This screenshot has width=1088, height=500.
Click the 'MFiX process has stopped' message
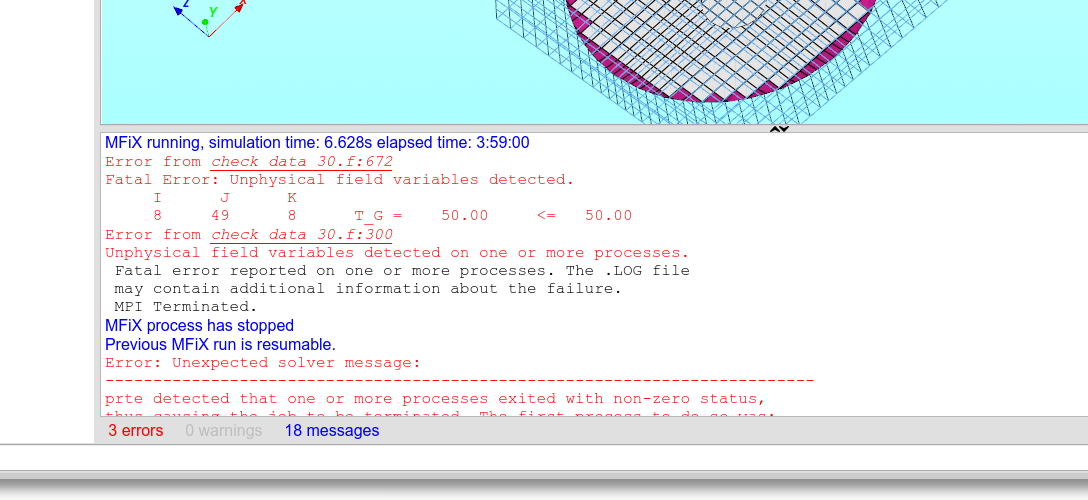click(199, 326)
